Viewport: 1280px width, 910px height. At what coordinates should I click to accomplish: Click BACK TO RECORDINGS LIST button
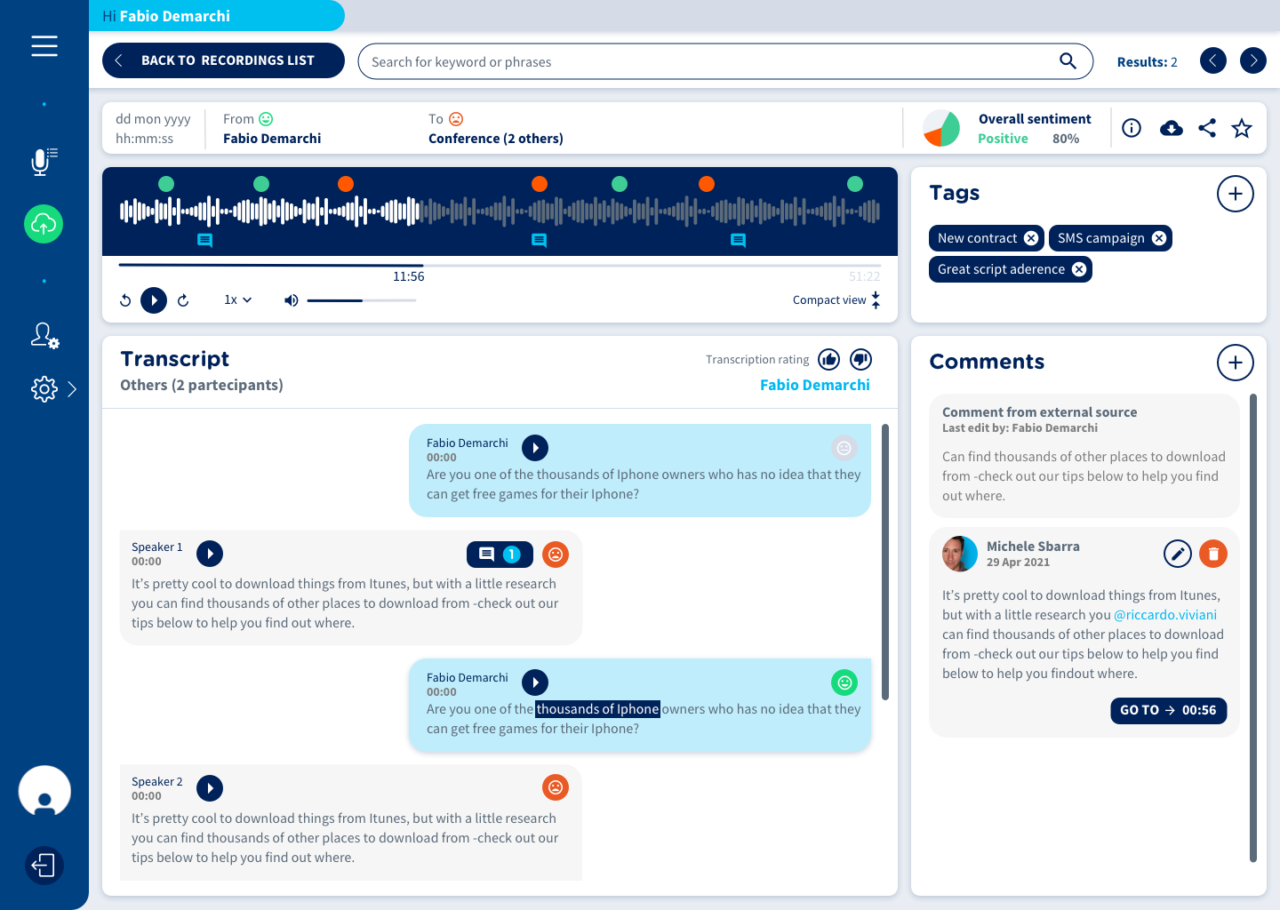pyautogui.click(x=222, y=60)
